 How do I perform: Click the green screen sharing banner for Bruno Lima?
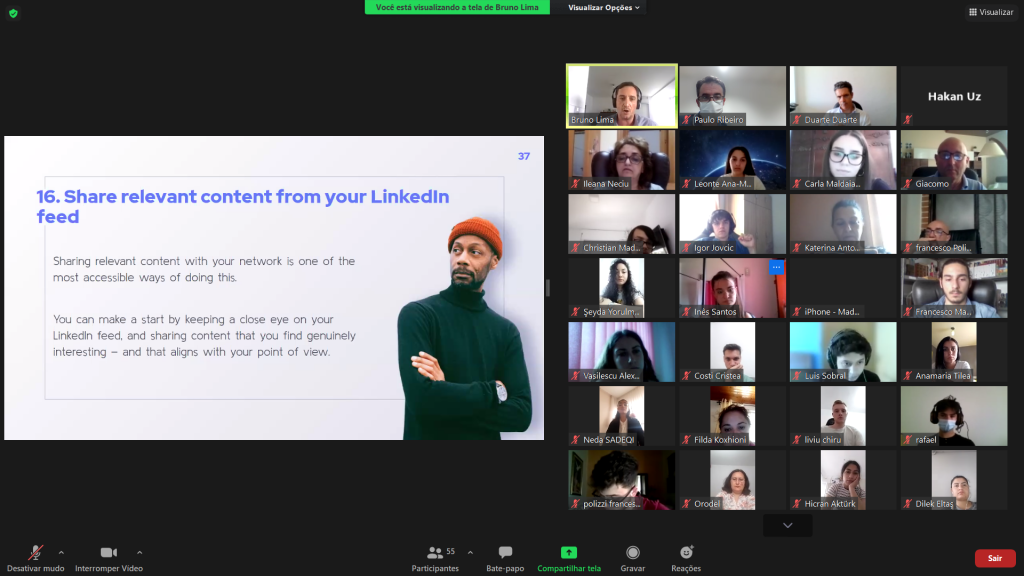click(457, 7)
